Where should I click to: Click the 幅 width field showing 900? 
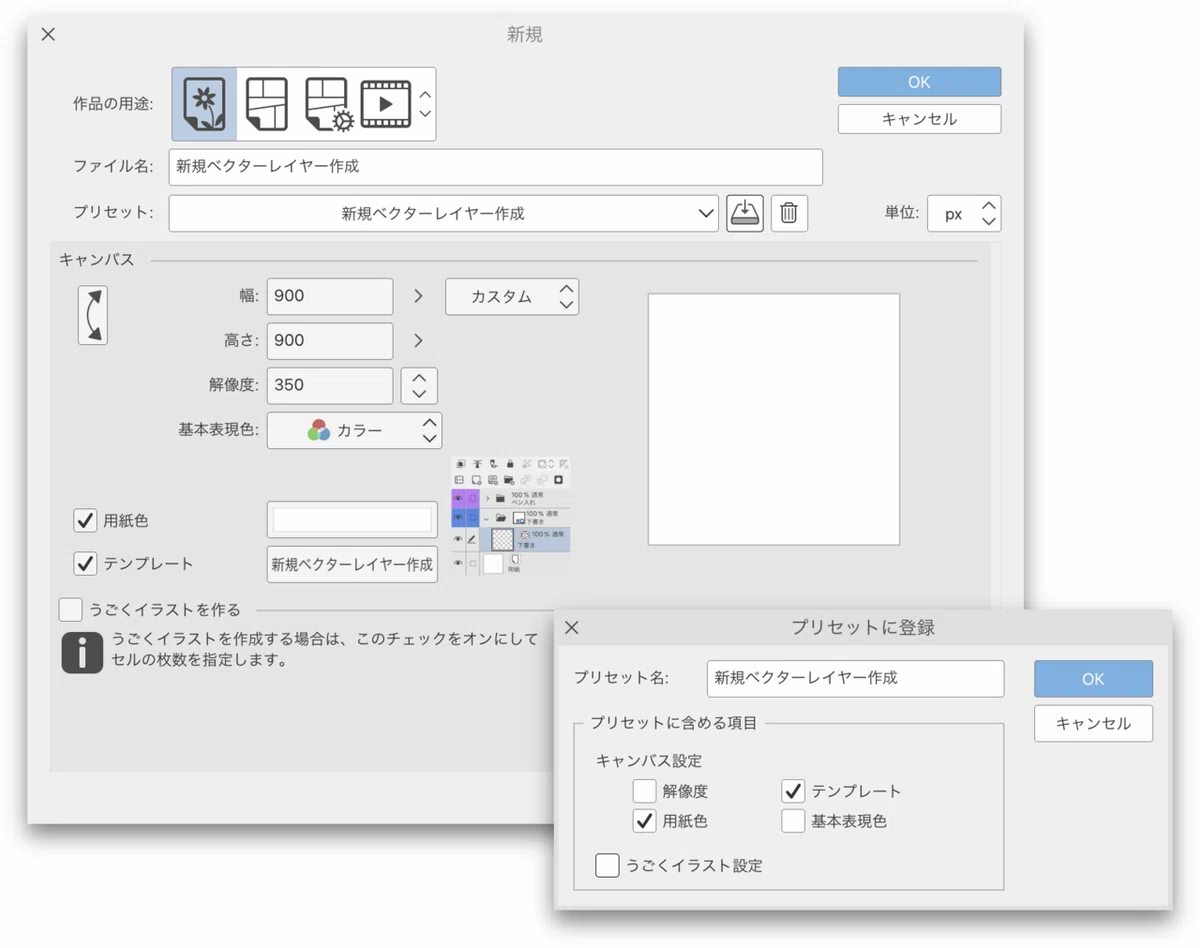pos(330,297)
